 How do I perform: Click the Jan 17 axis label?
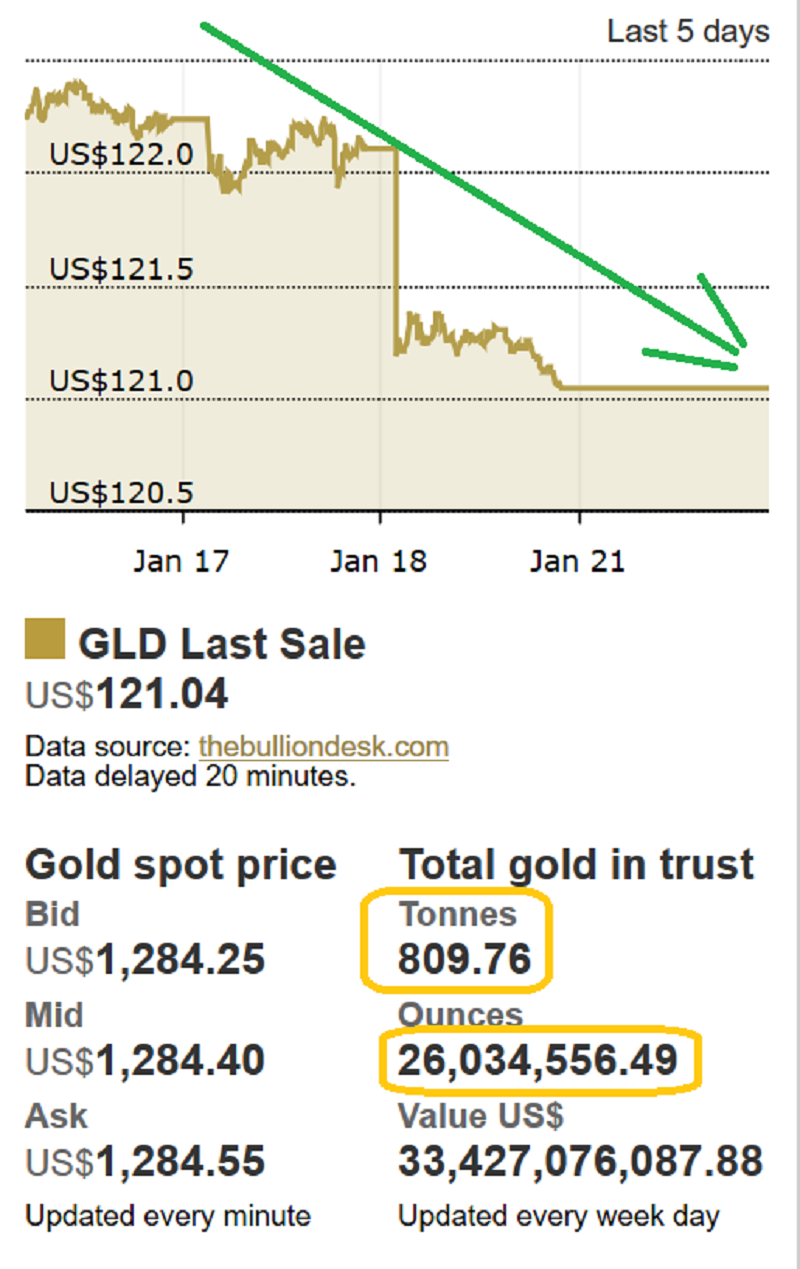180,561
